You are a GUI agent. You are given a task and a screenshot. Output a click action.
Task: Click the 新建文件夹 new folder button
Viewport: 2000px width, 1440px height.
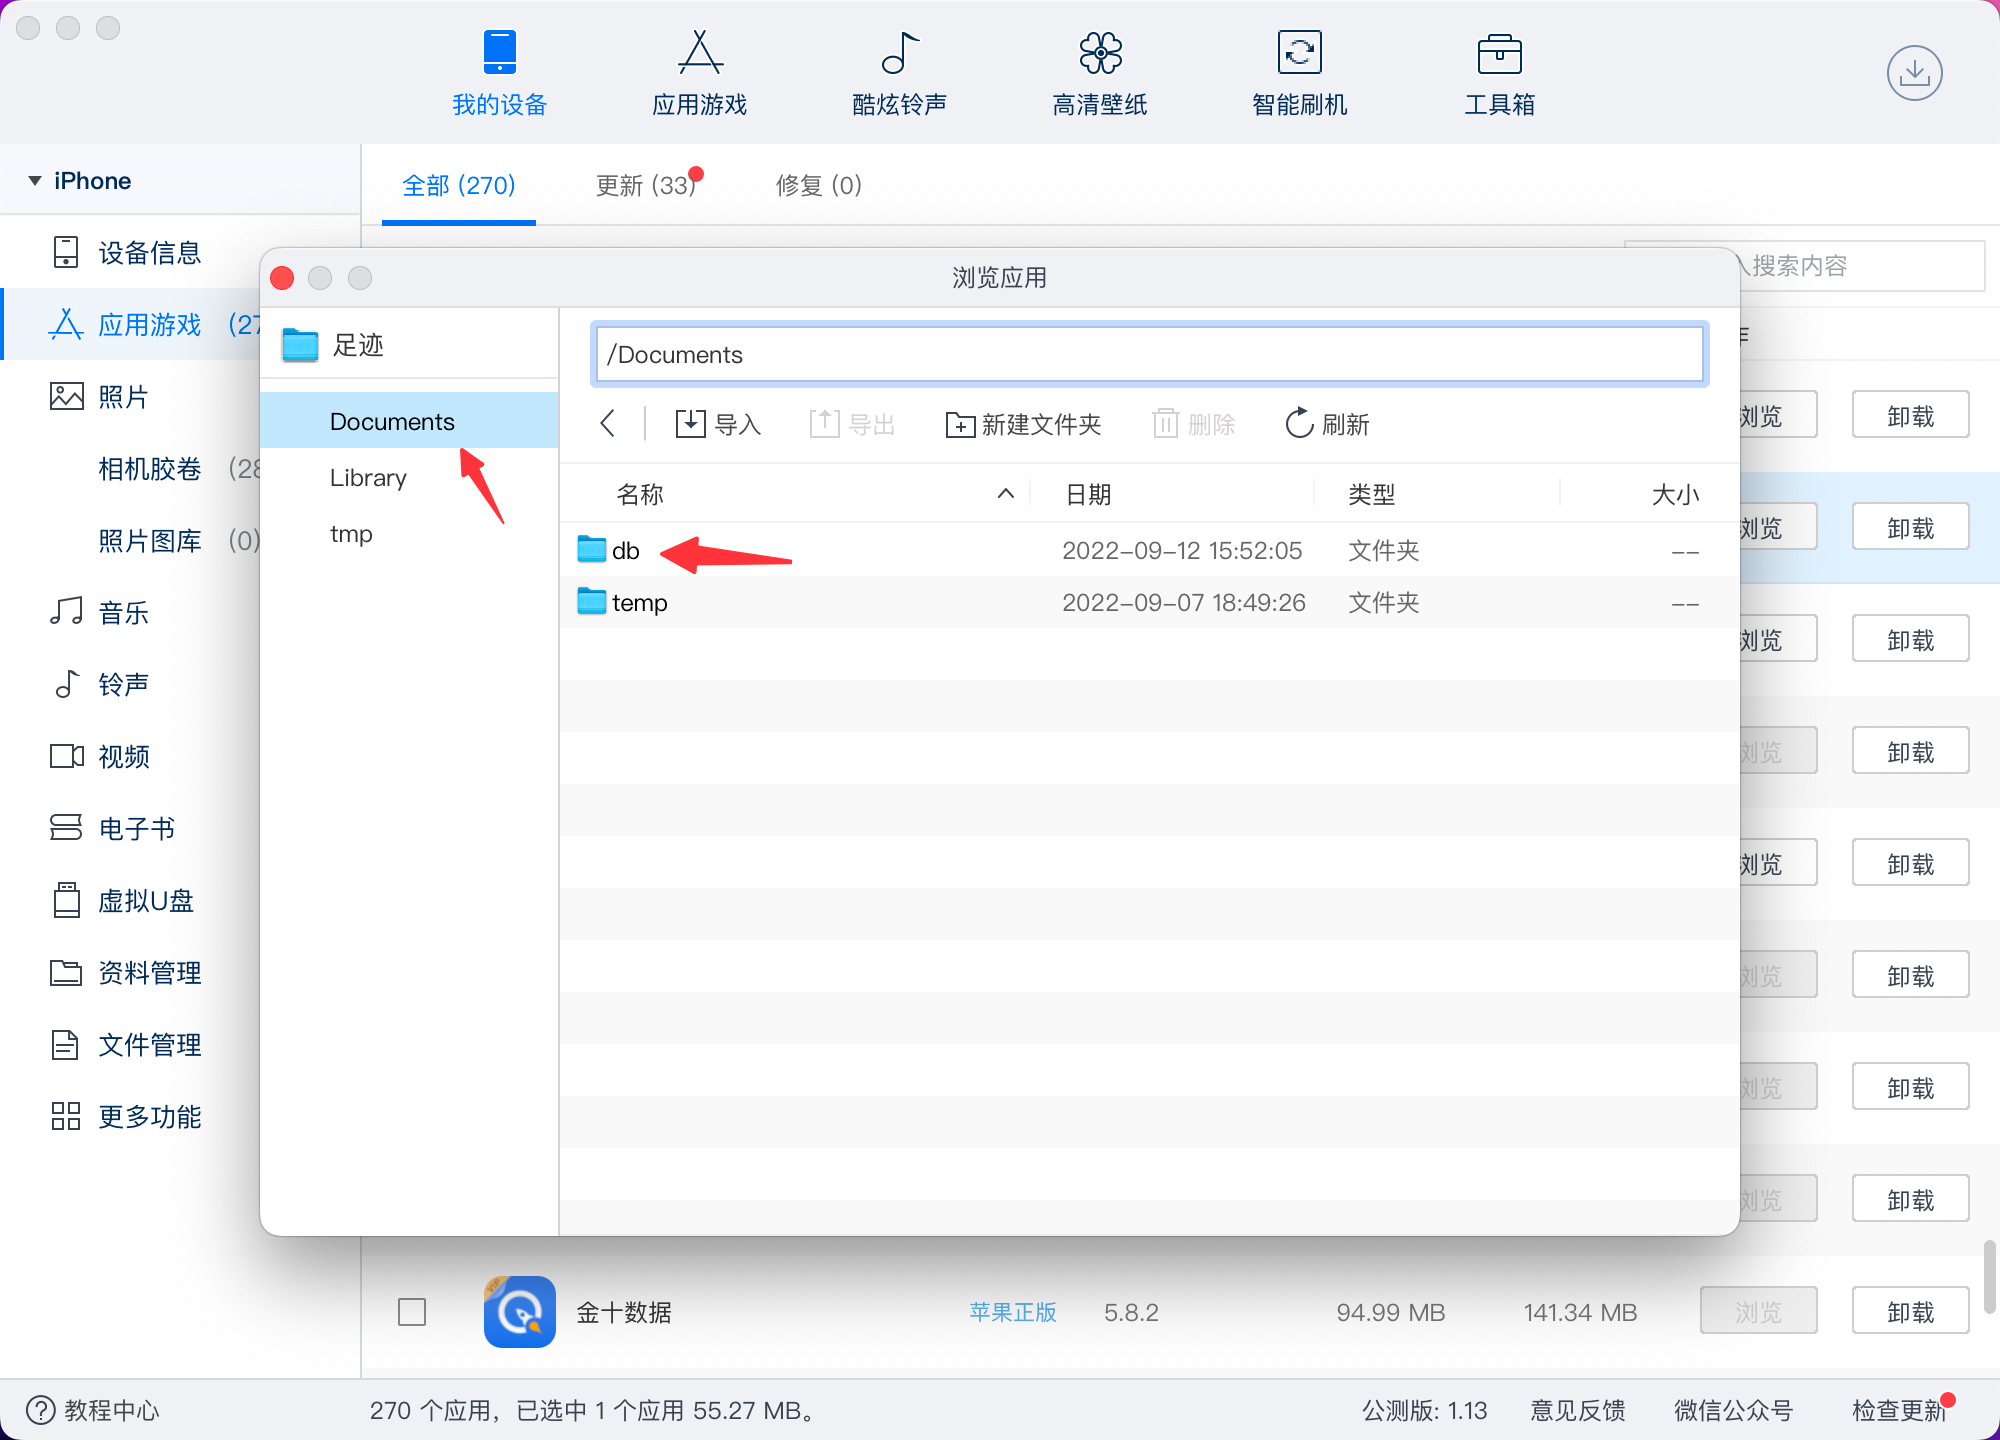click(1023, 424)
